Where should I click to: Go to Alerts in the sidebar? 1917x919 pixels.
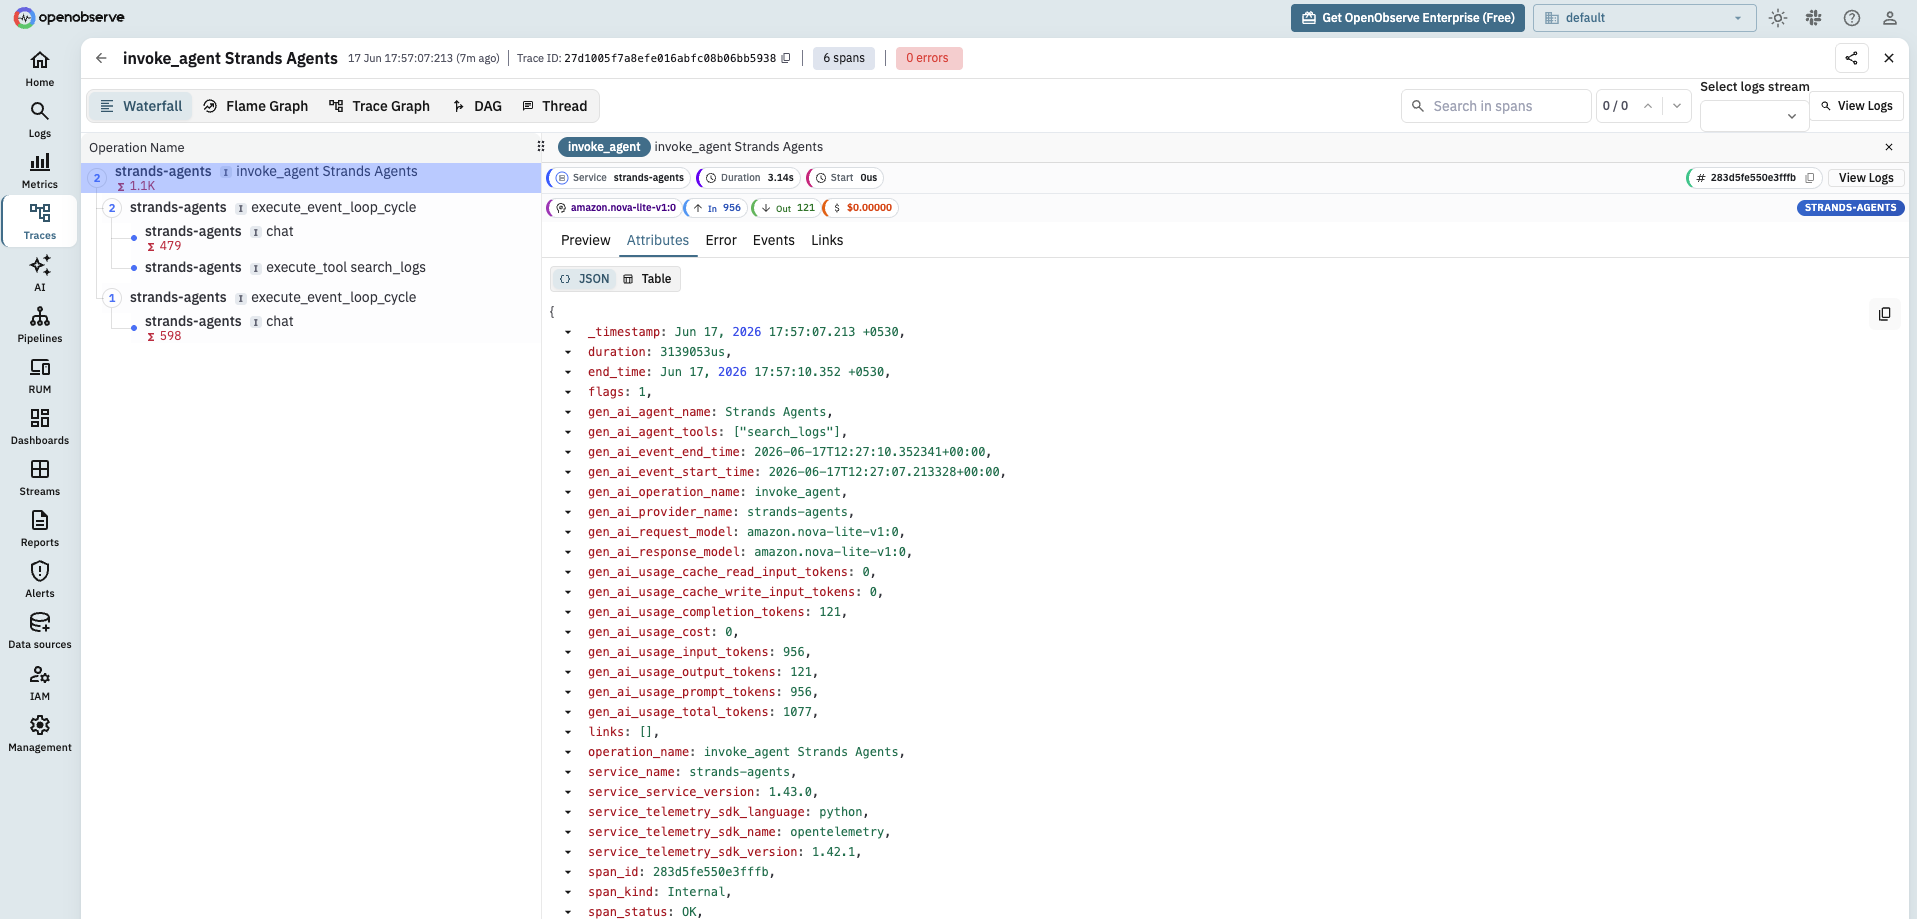tap(40, 580)
